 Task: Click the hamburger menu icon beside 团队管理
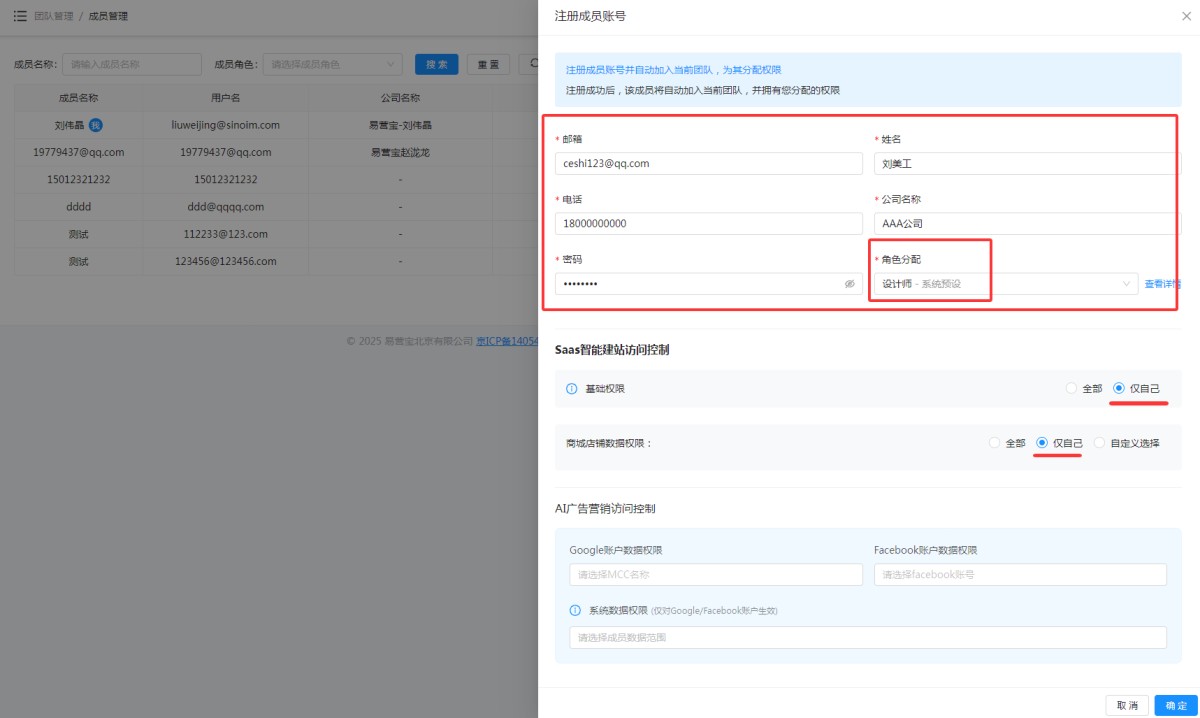(20, 16)
